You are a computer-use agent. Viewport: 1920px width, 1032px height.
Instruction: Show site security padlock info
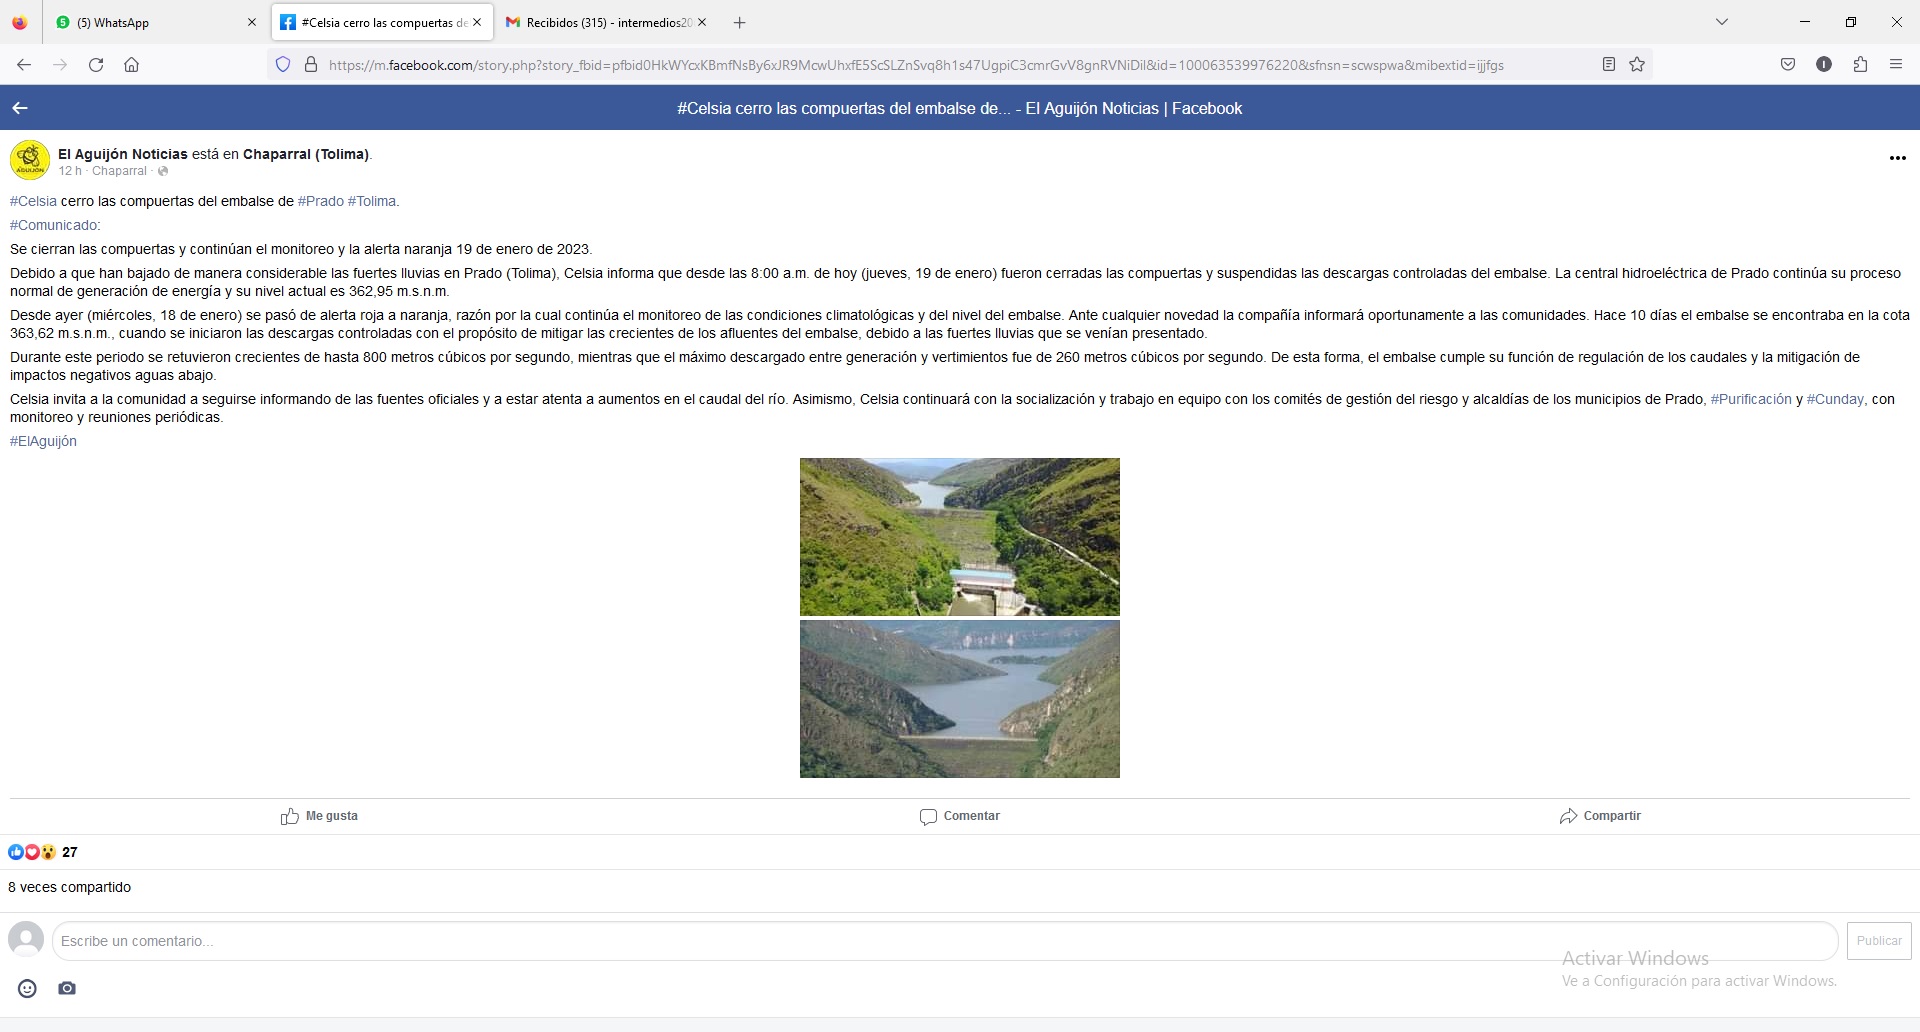tap(311, 65)
